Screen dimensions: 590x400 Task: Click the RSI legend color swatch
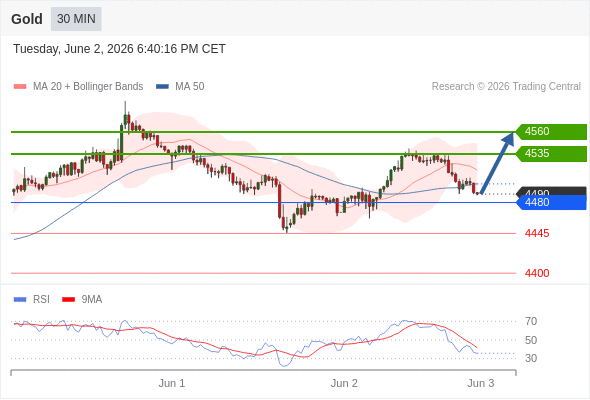pos(20,300)
